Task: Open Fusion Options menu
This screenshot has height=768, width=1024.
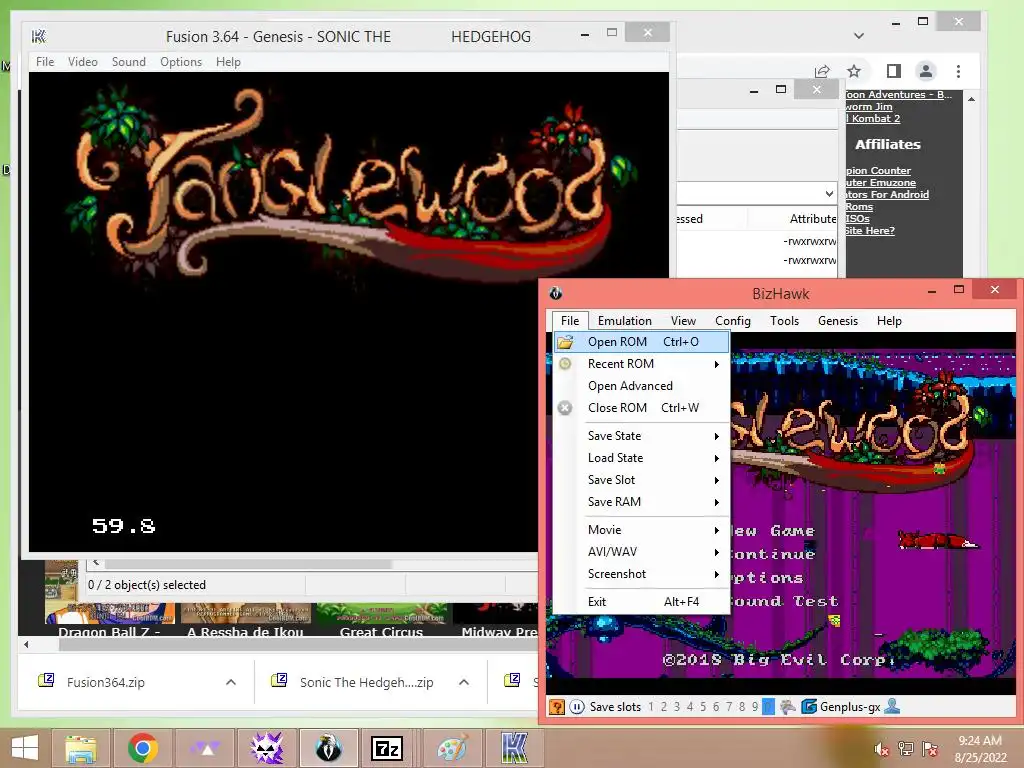Action: click(181, 61)
